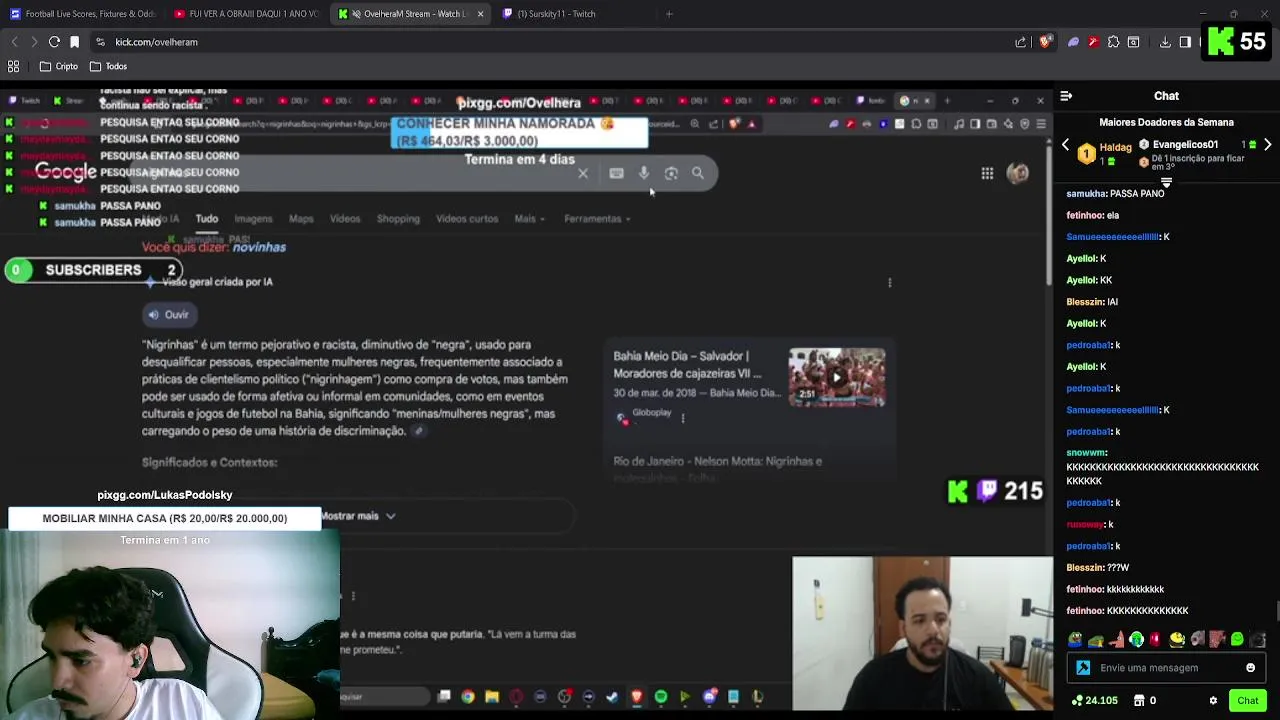
Task: Expand the Mais dropdown in Google tabs
Action: [529, 219]
